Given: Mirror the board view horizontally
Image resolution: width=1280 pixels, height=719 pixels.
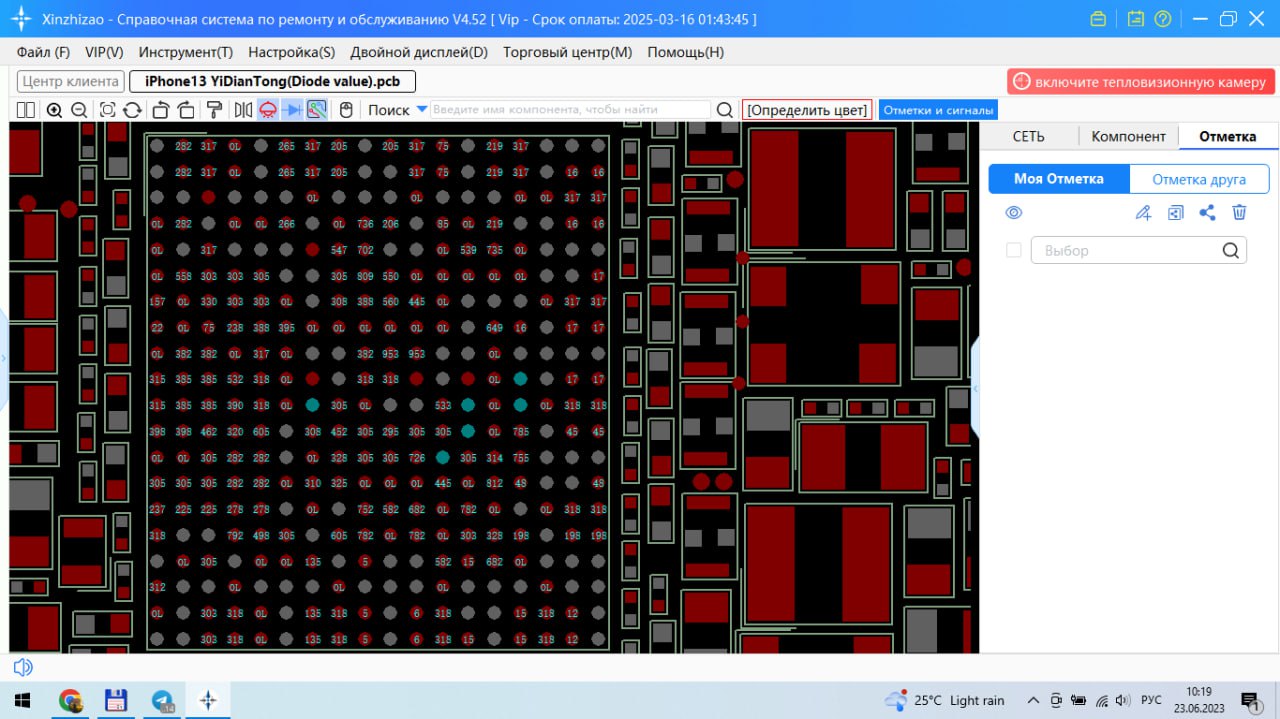Looking at the screenshot, I should 243,110.
